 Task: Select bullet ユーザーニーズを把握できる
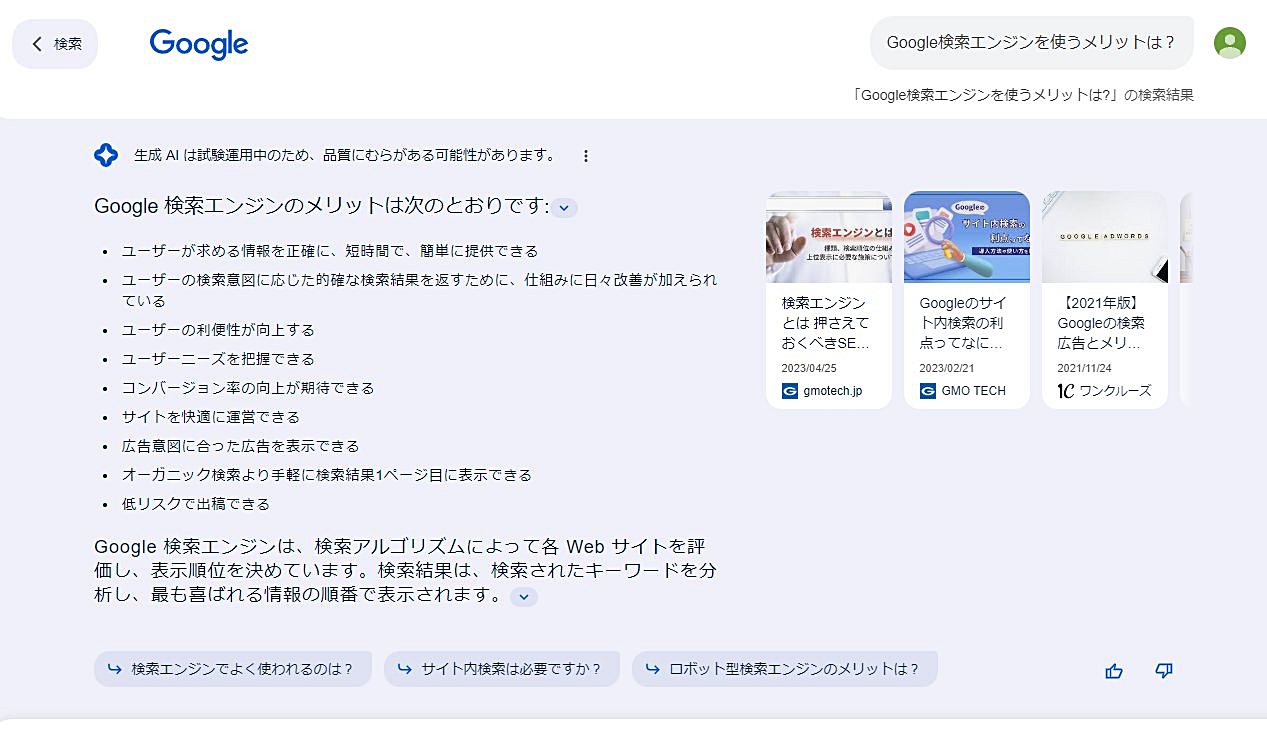pos(218,359)
